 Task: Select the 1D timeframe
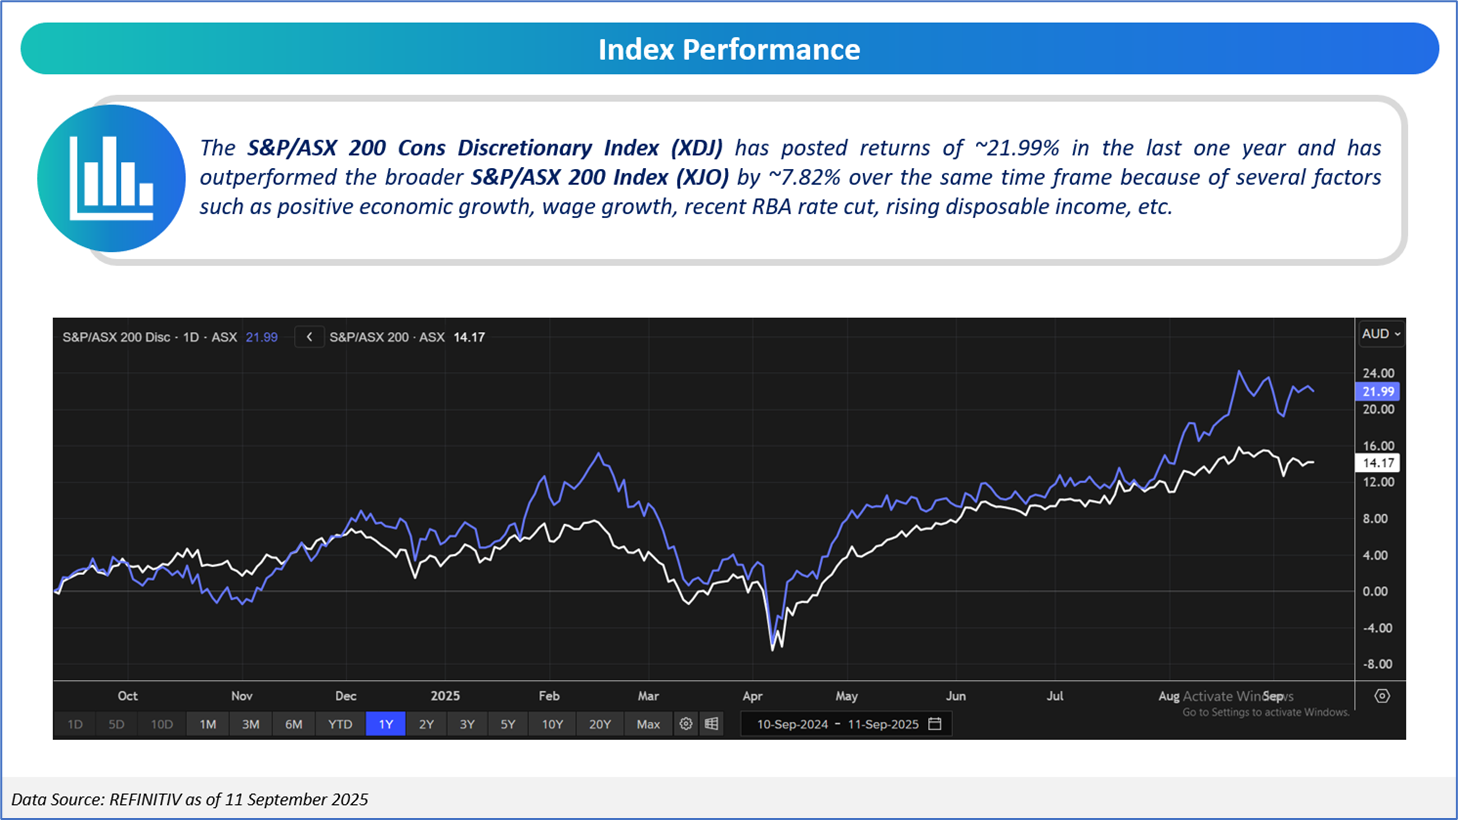click(x=75, y=724)
